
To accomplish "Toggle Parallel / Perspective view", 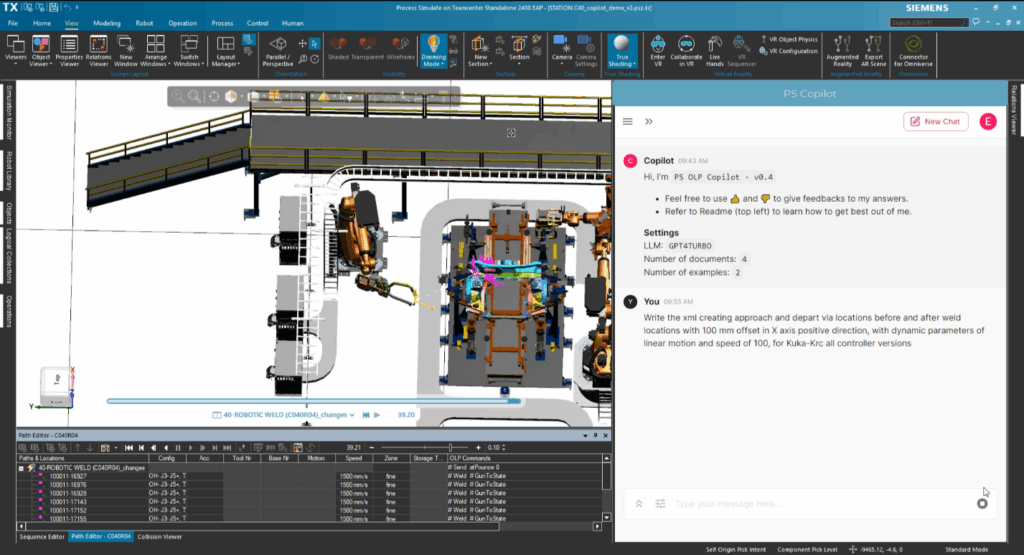I will coord(278,51).
